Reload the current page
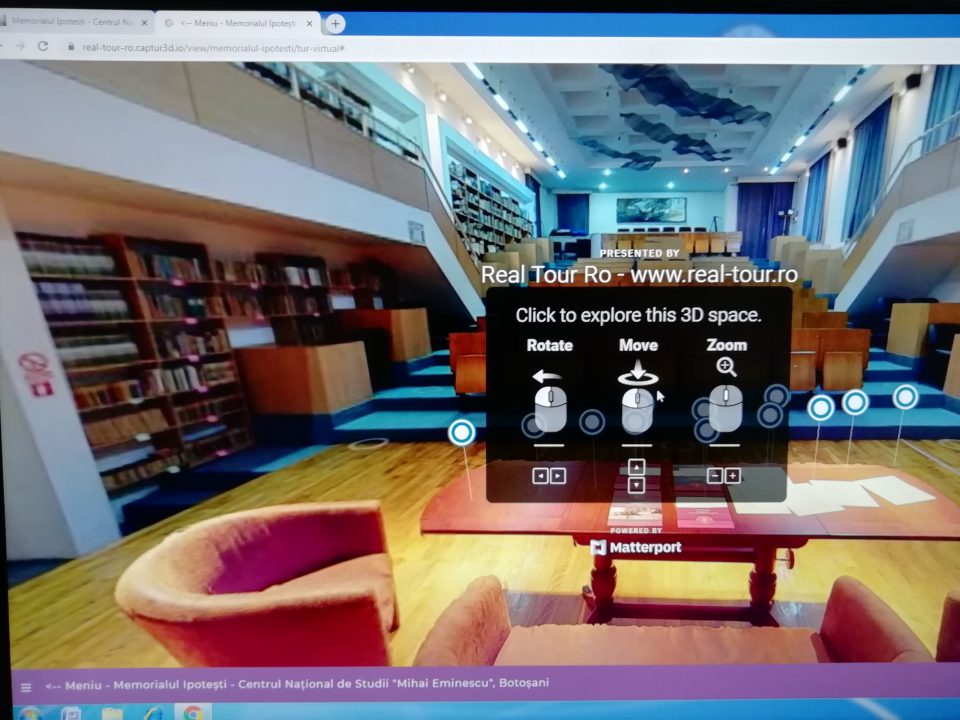Viewport: 960px width, 720px height. (43, 47)
